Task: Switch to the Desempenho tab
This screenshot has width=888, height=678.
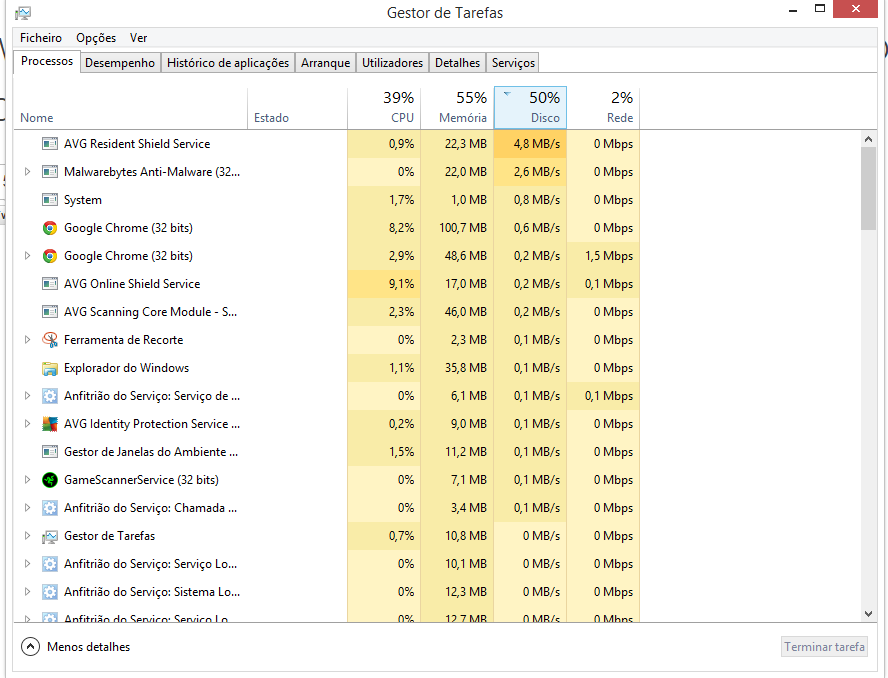Action: pos(120,63)
